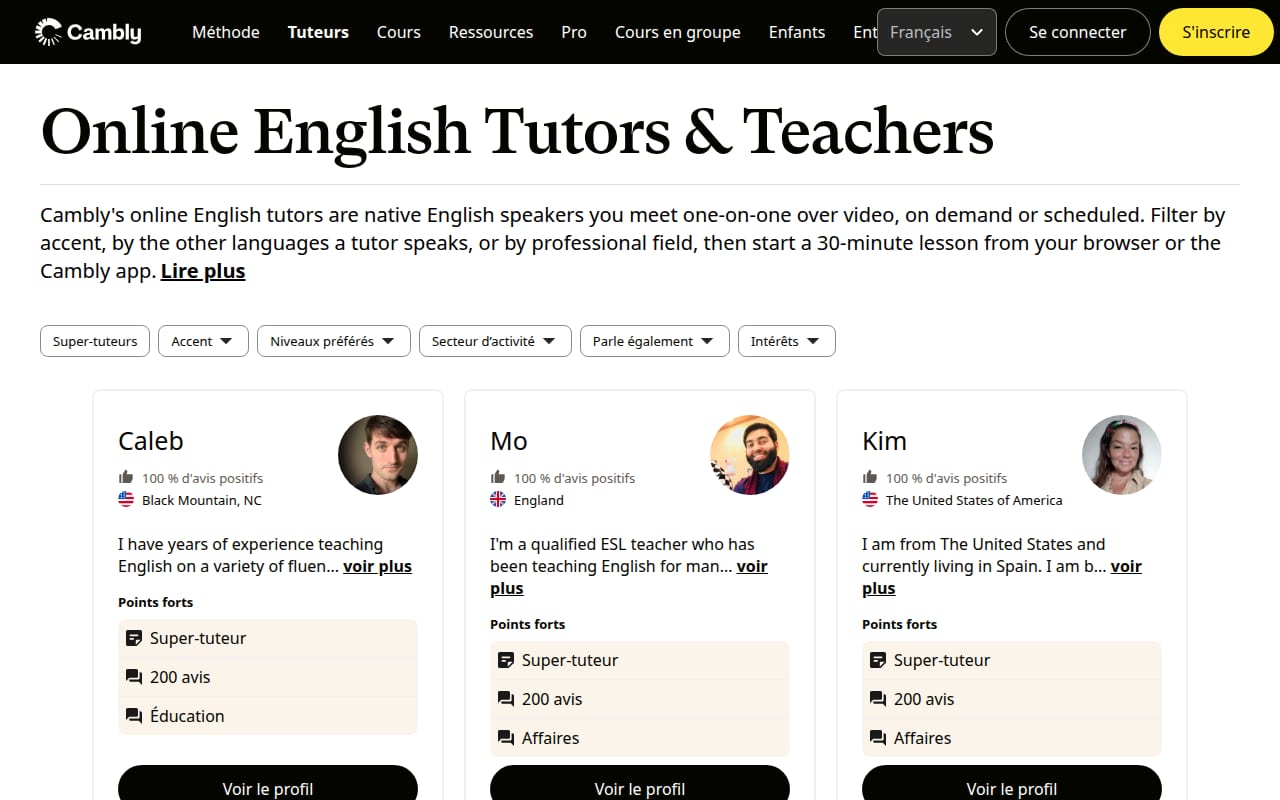This screenshot has height=800, width=1280.
Task: Click Voir le profil on Kim's card
Action: tap(1012, 783)
